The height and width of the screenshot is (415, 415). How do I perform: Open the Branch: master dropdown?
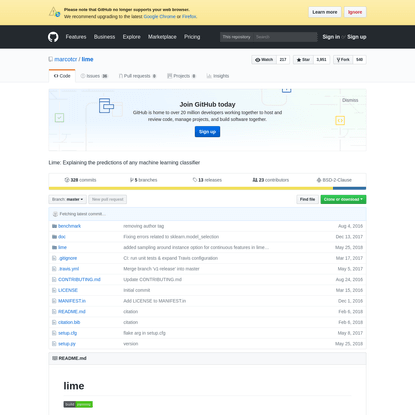[67, 199]
